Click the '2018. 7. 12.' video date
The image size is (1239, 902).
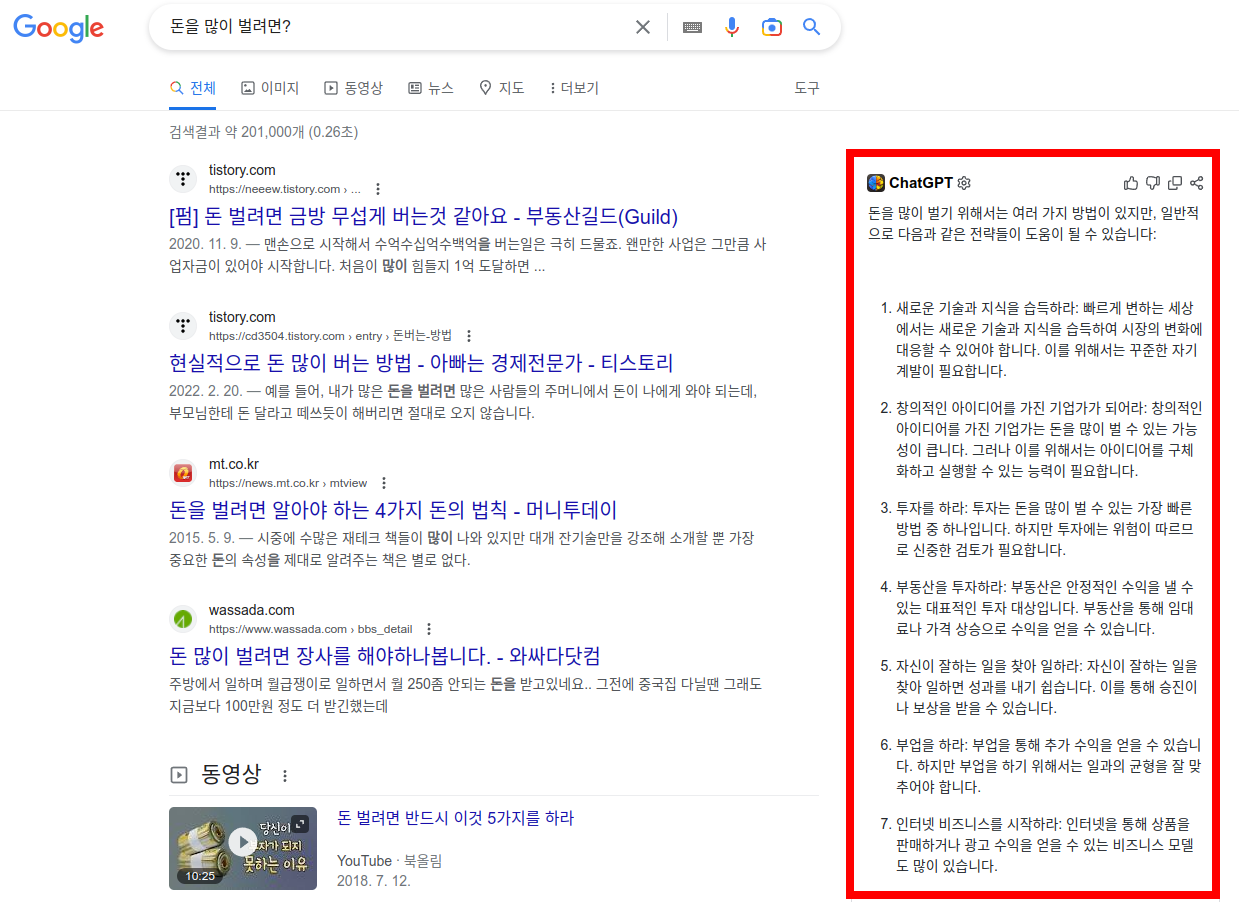(374, 881)
